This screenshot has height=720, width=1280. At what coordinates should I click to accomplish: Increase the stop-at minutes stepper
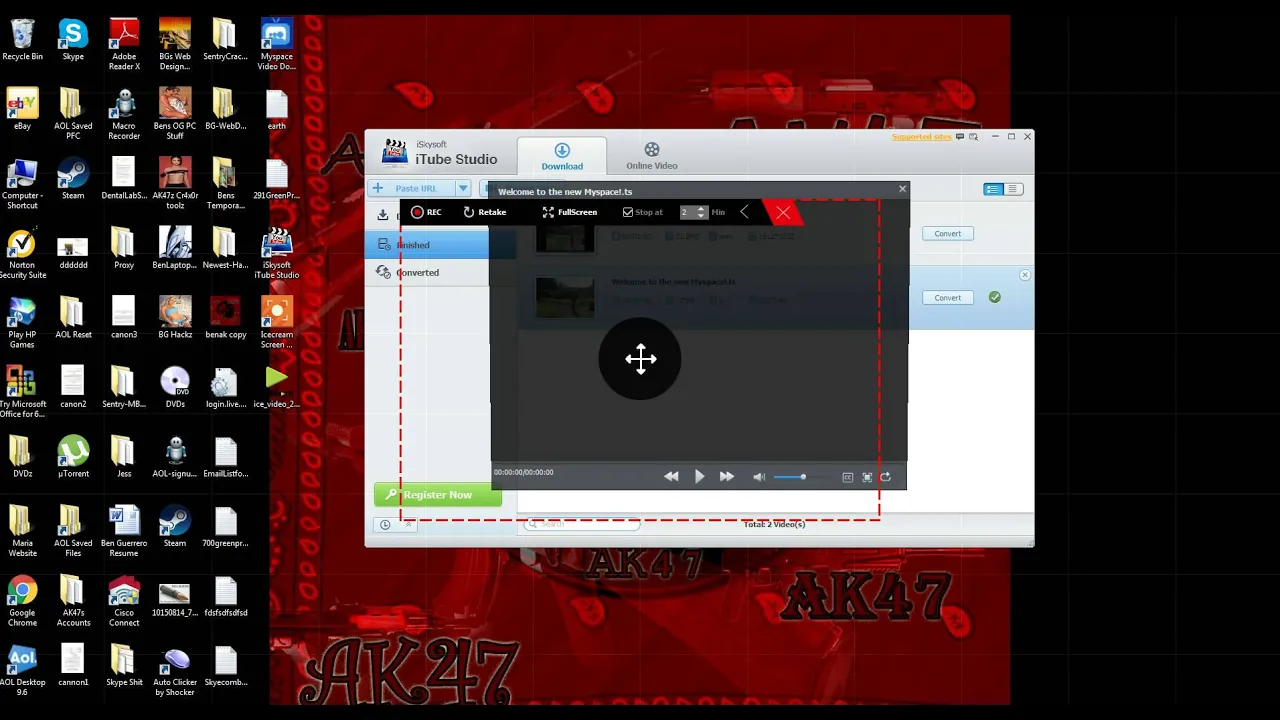(701, 209)
